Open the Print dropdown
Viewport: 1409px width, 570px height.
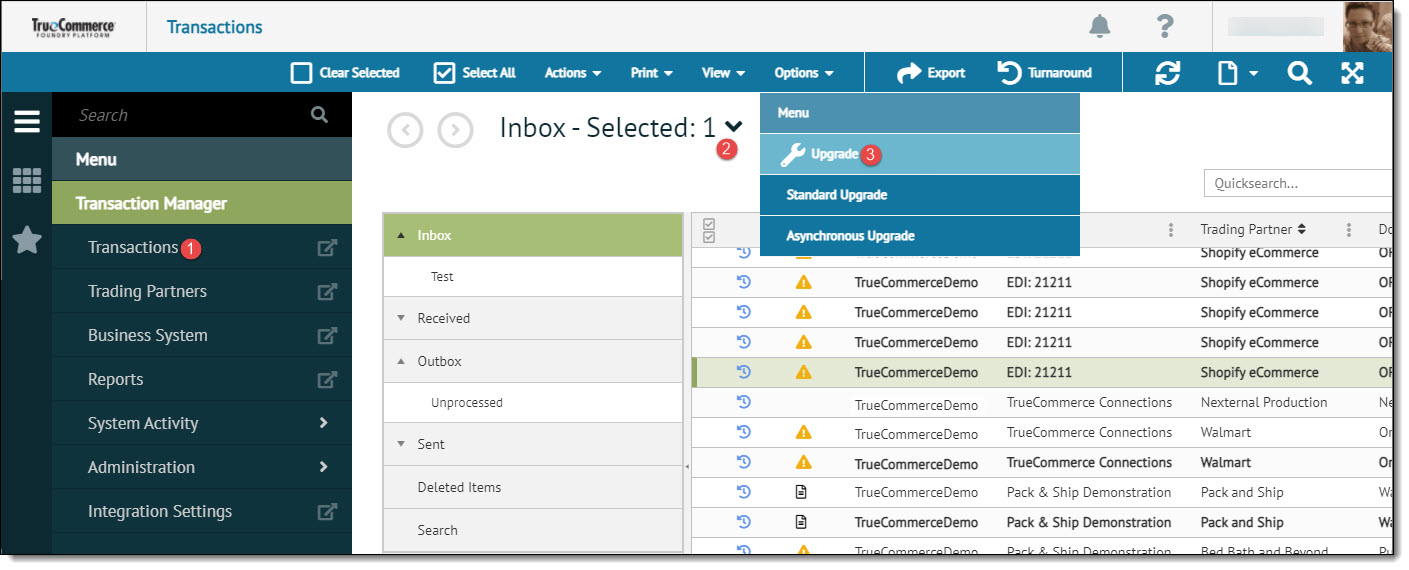pyautogui.click(x=652, y=73)
